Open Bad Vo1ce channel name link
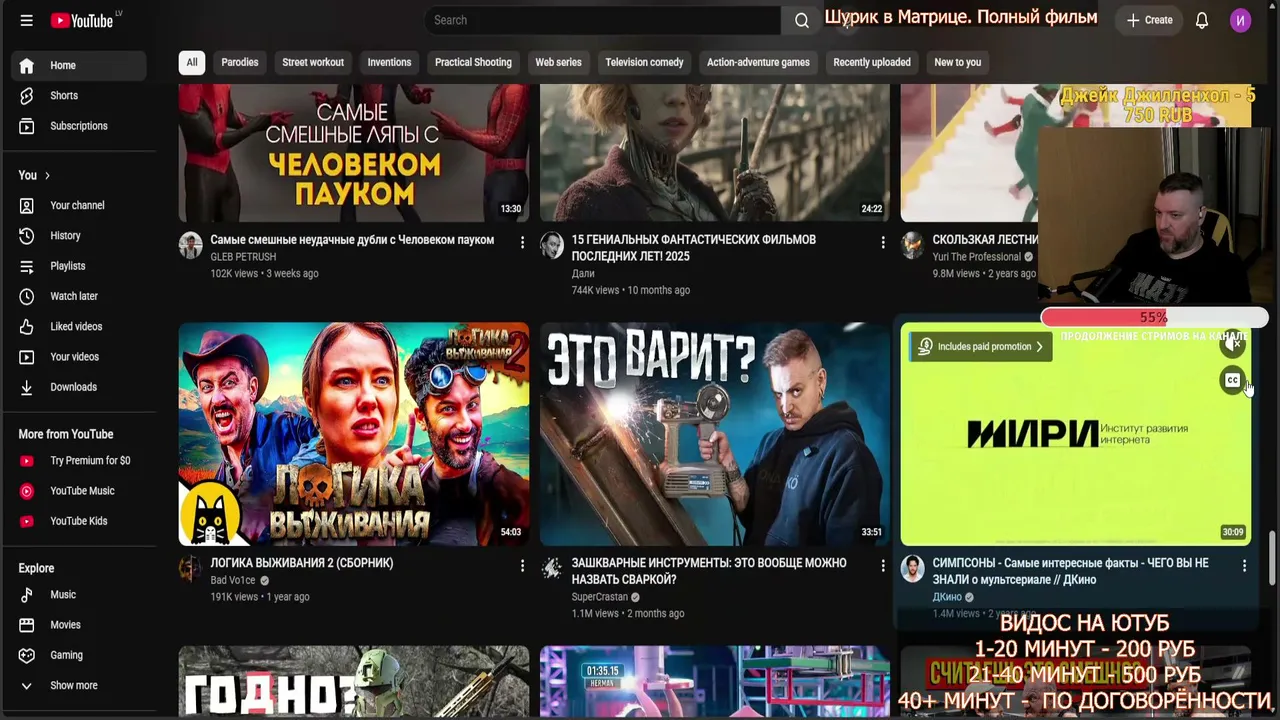The width and height of the screenshot is (1280, 720). (x=233, y=580)
